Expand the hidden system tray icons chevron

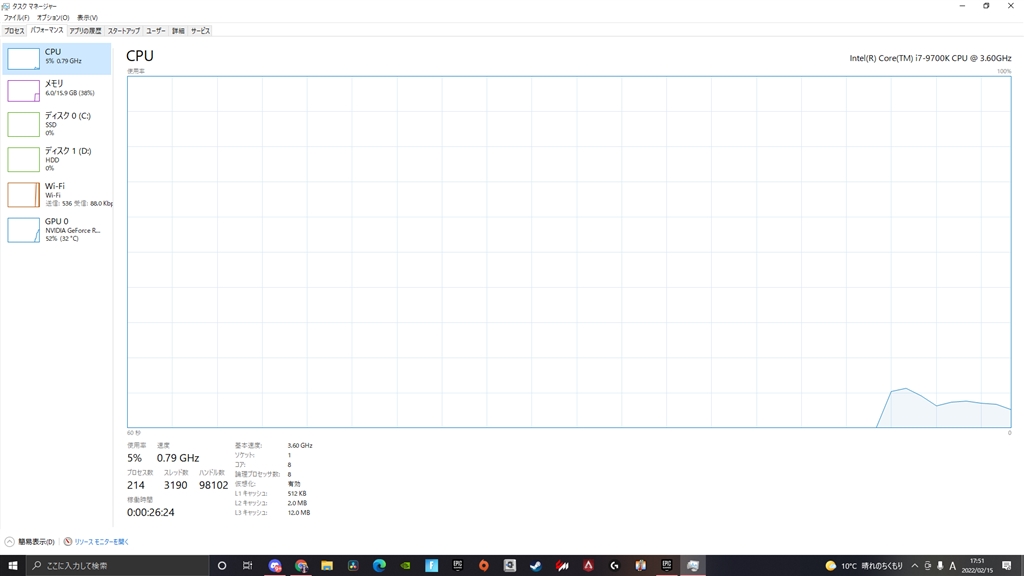point(914,566)
